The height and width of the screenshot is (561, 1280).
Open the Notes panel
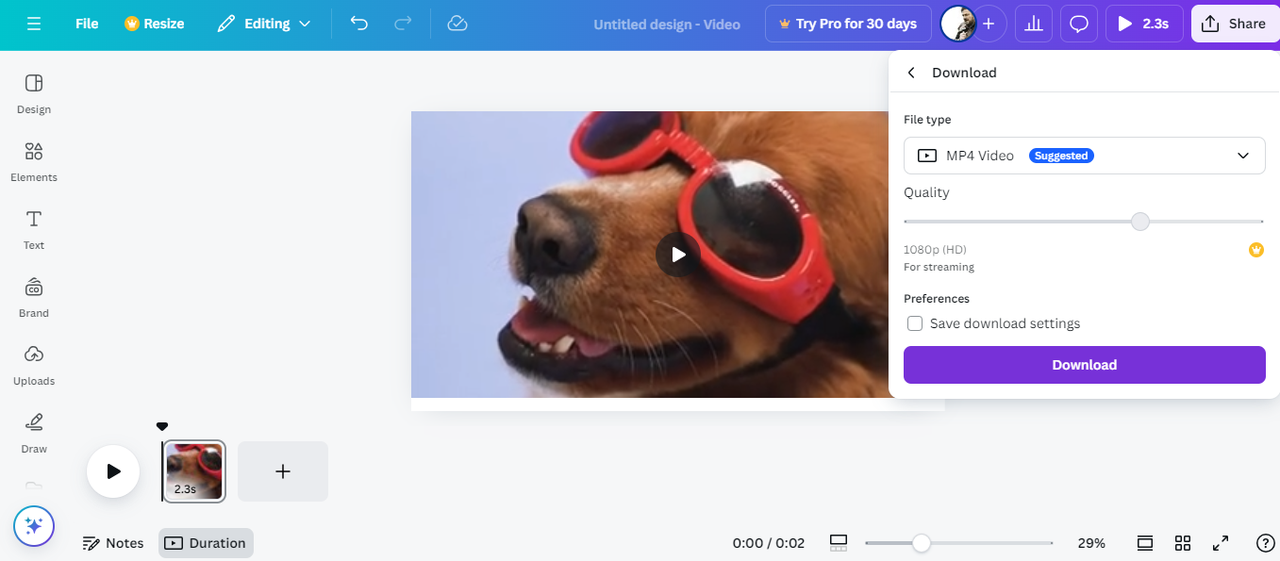(113, 543)
